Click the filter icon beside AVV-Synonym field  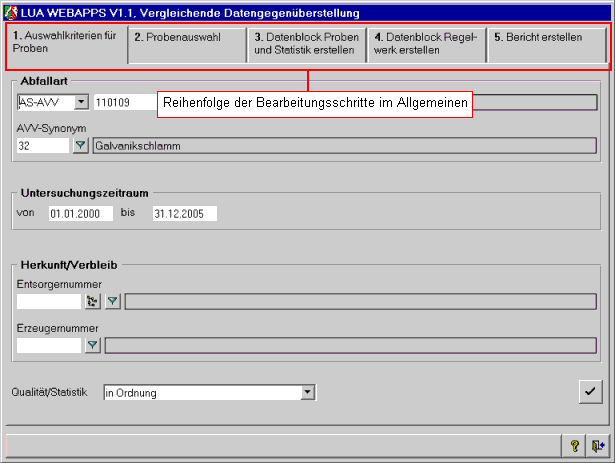81,146
